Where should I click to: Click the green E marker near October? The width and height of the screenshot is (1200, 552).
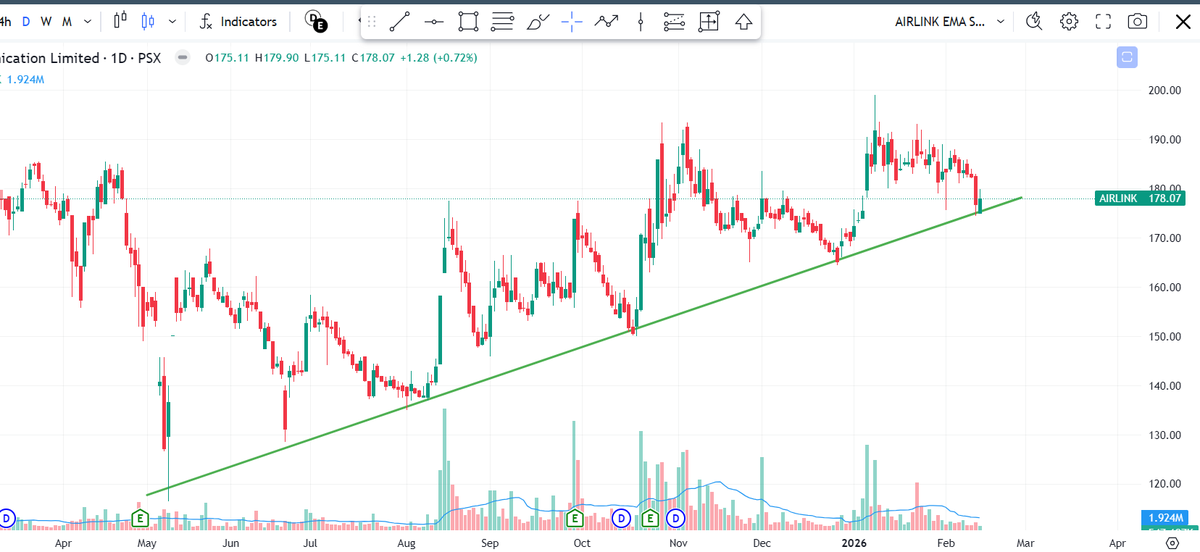tap(575, 518)
